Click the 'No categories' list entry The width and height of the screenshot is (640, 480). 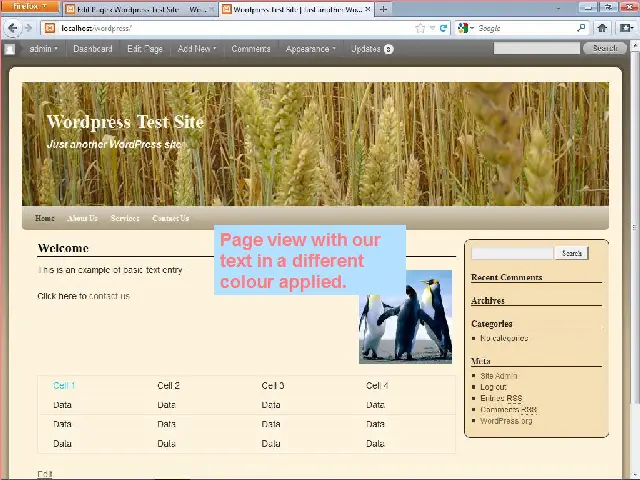(504, 338)
